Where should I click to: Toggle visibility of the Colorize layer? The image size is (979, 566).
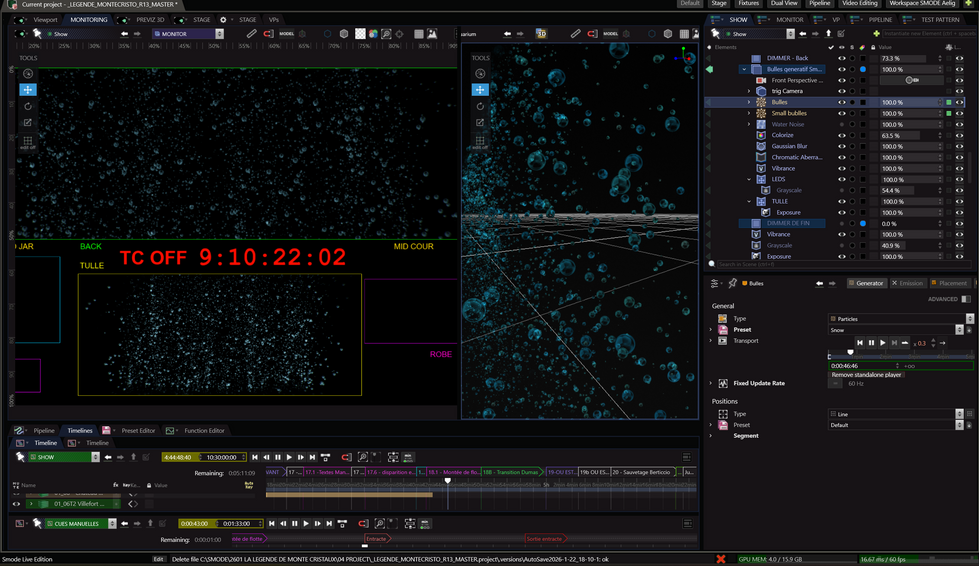pos(841,135)
